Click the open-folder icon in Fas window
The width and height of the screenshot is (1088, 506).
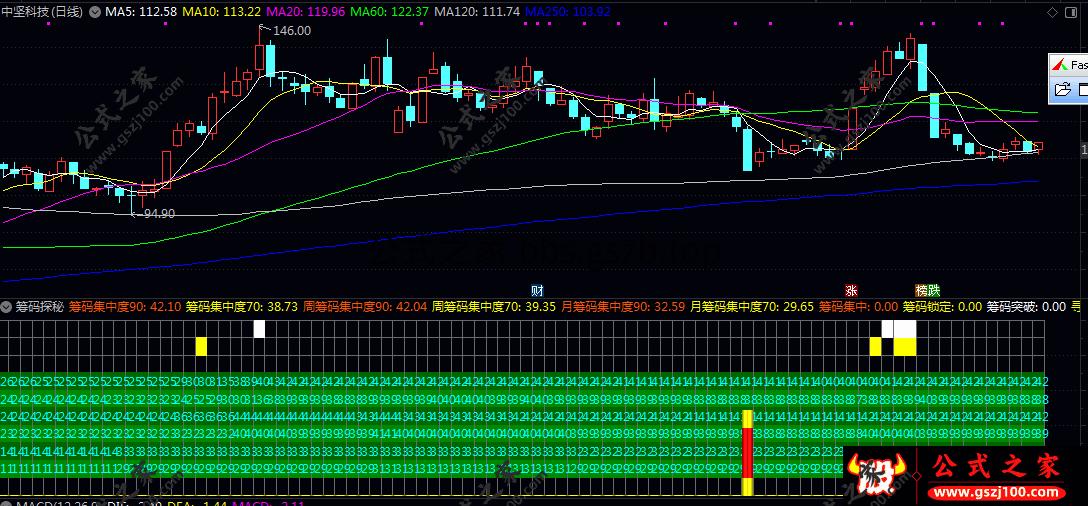pos(1062,89)
